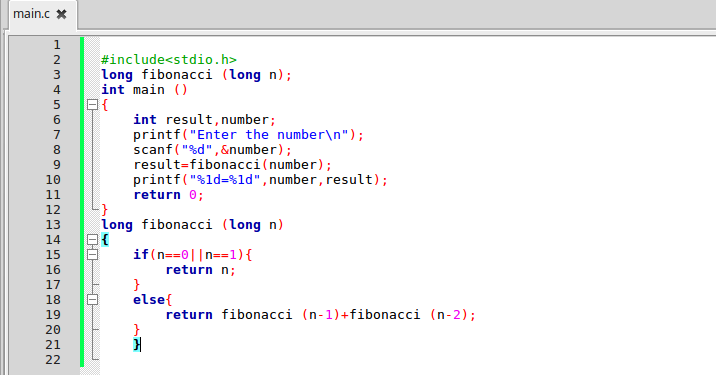Click line number 10 in the gutter
716x375 pixels.
coord(53,180)
